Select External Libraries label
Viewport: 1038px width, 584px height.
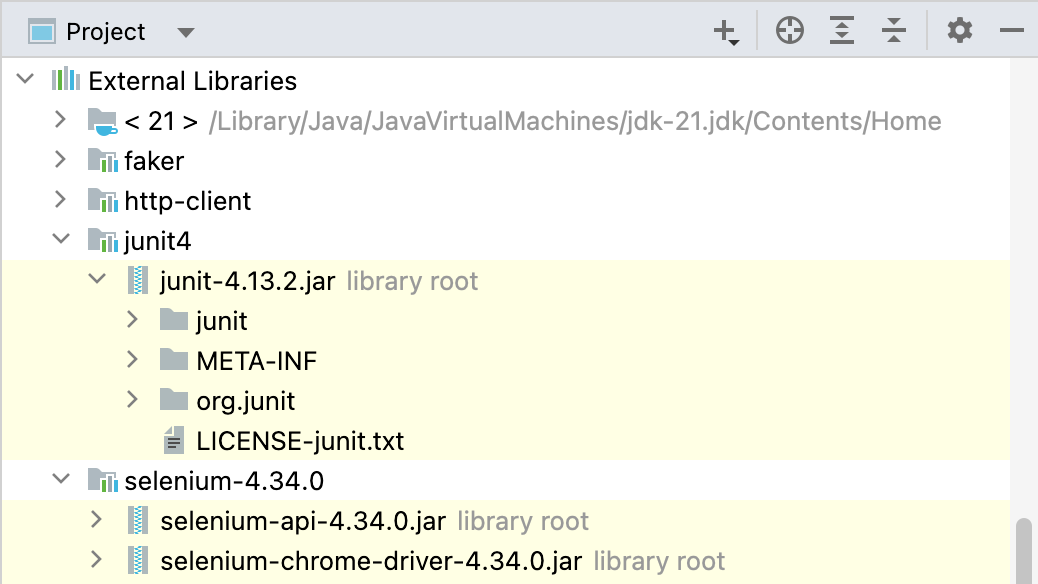(x=193, y=81)
